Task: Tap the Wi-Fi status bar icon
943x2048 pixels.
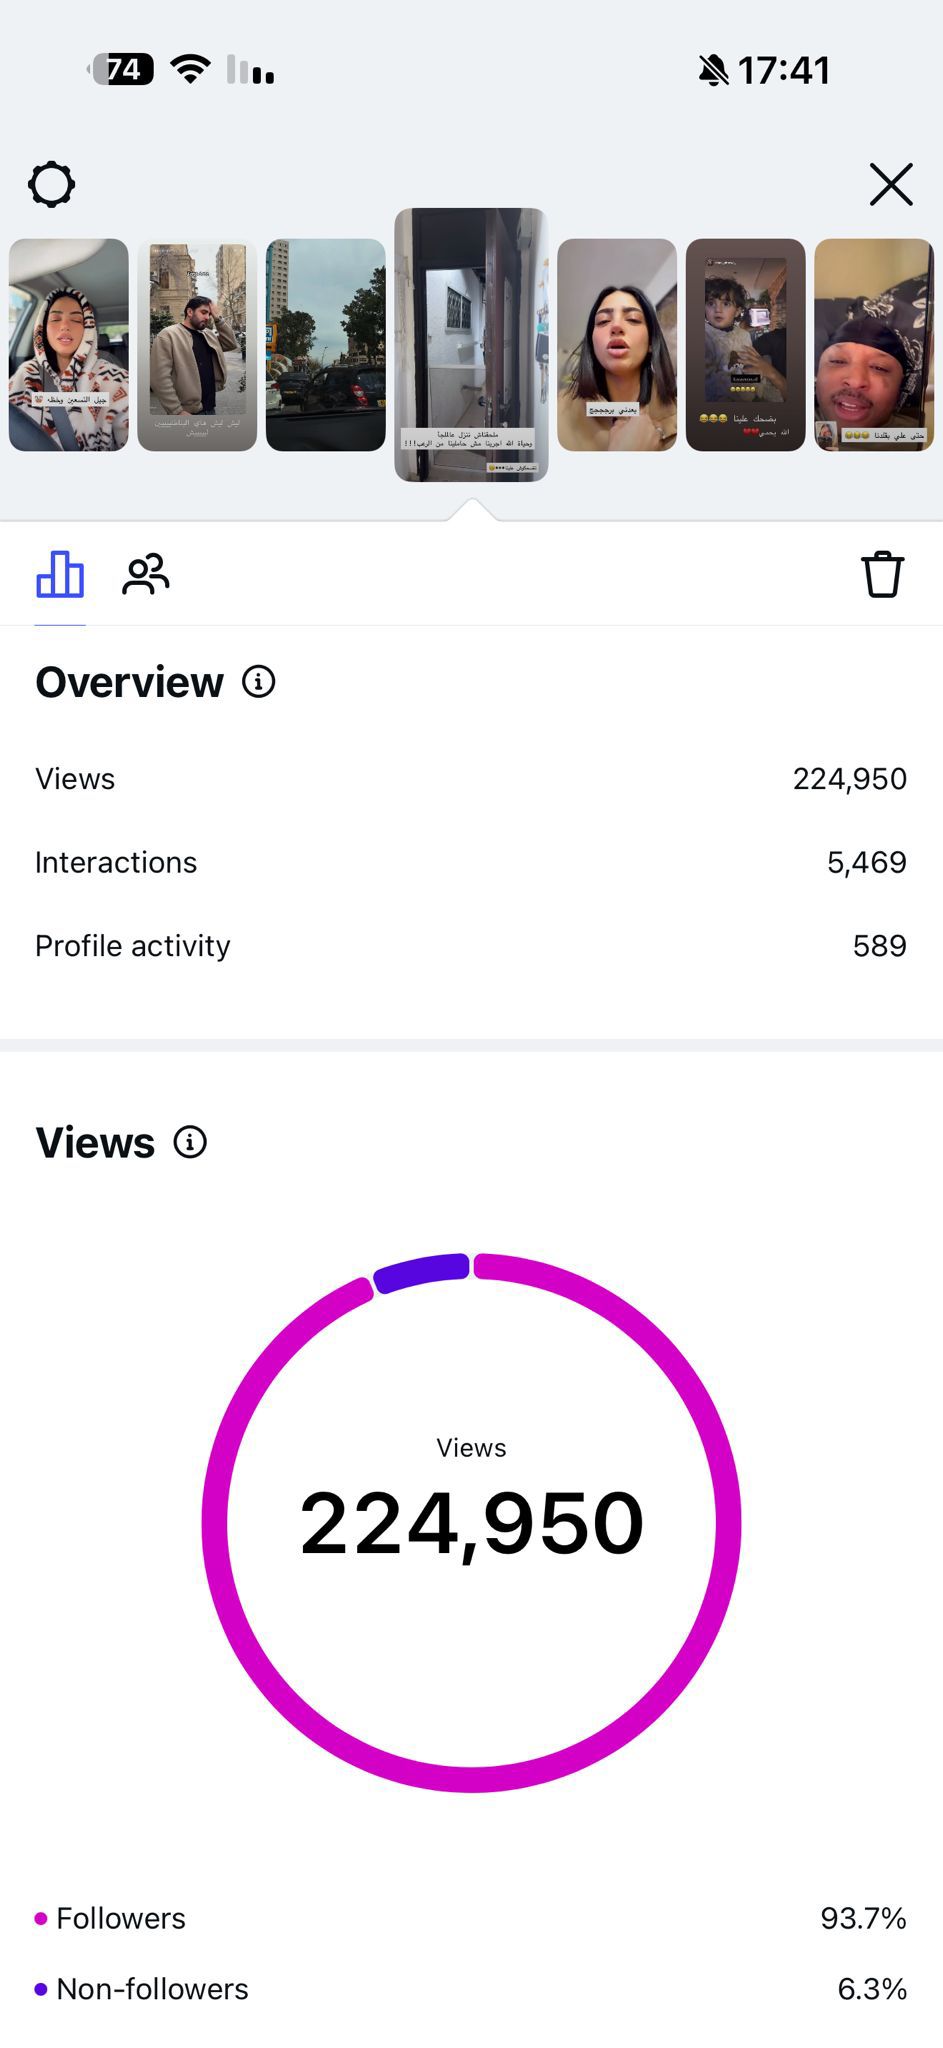Action: click(x=190, y=69)
